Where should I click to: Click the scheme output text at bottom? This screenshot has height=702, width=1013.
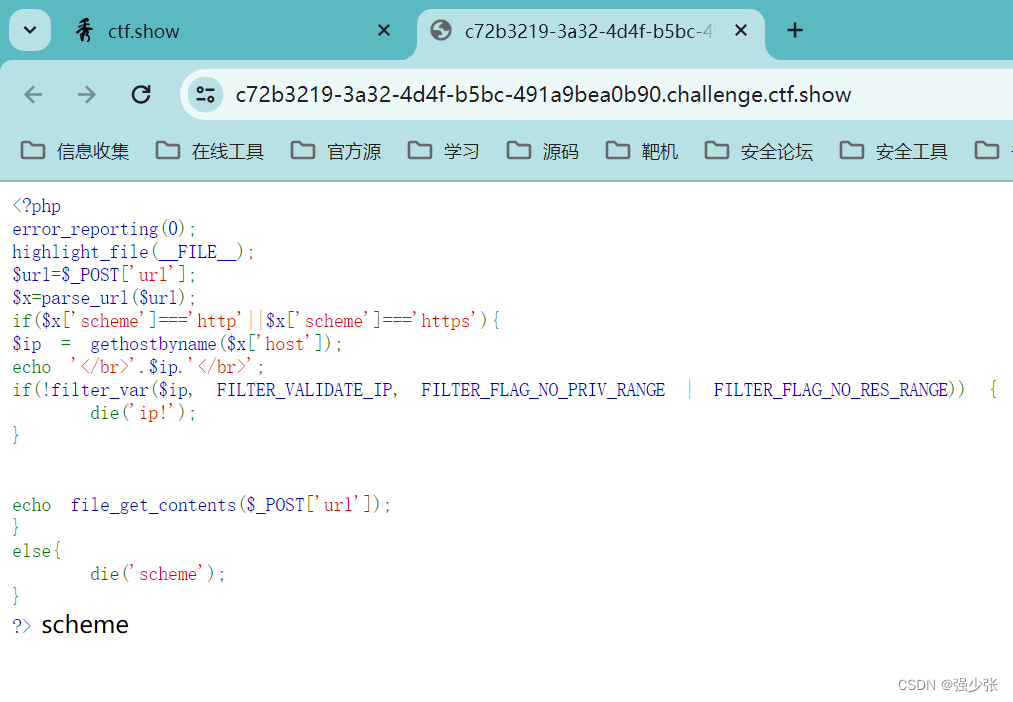coord(85,625)
